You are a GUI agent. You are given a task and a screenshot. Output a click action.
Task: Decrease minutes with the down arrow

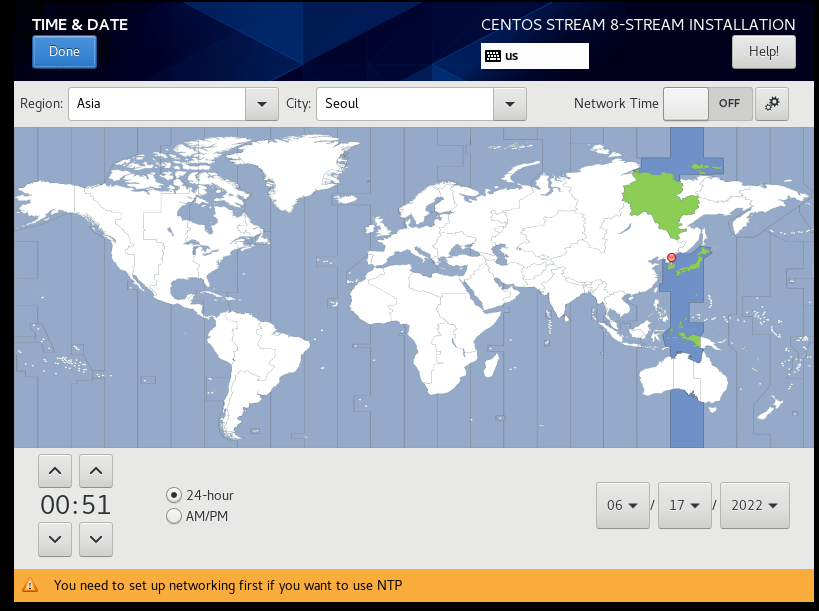[x=96, y=539]
